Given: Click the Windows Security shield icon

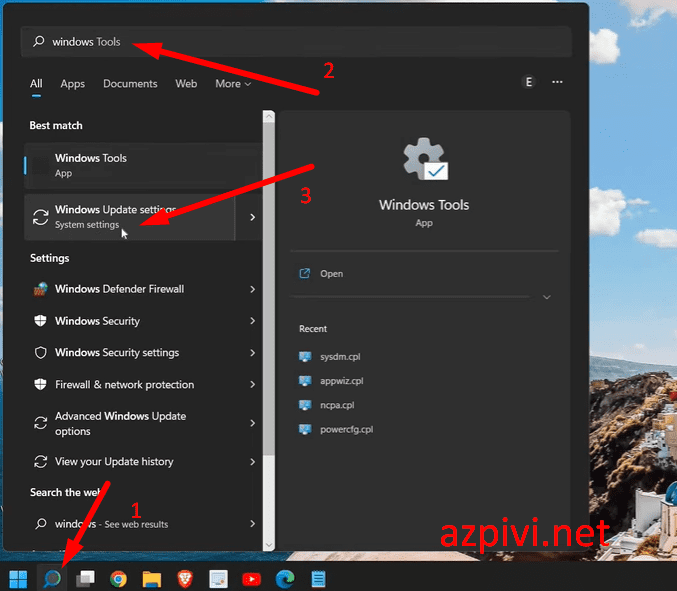Looking at the screenshot, I should coord(41,321).
